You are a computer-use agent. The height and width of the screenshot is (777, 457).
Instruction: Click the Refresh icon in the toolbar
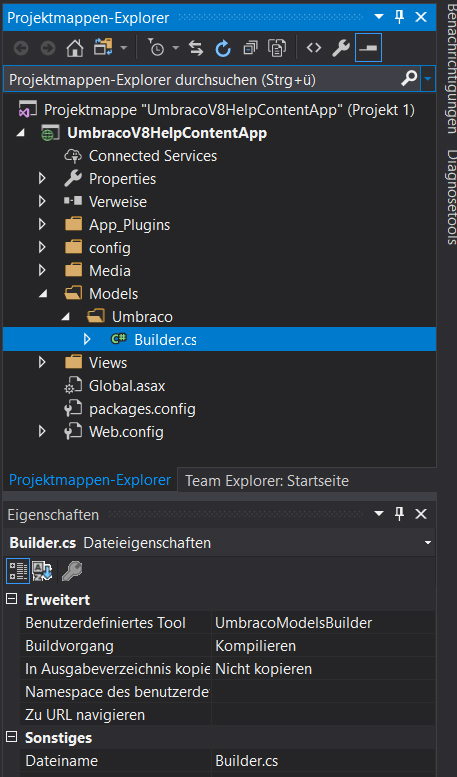point(223,48)
